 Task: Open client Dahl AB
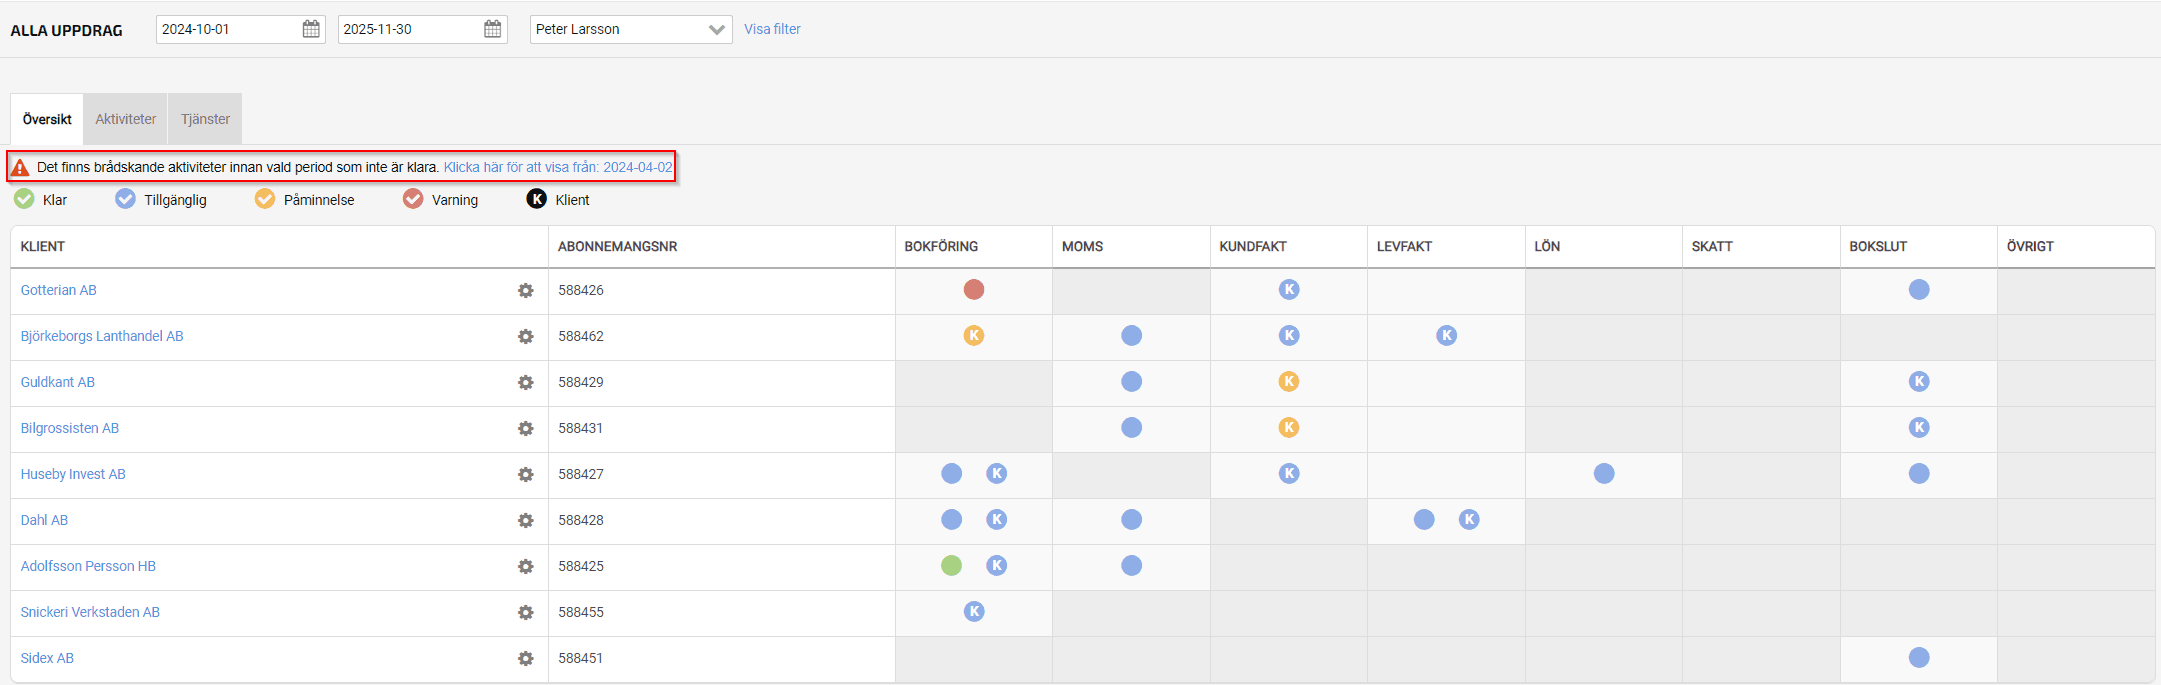(44, 520)
